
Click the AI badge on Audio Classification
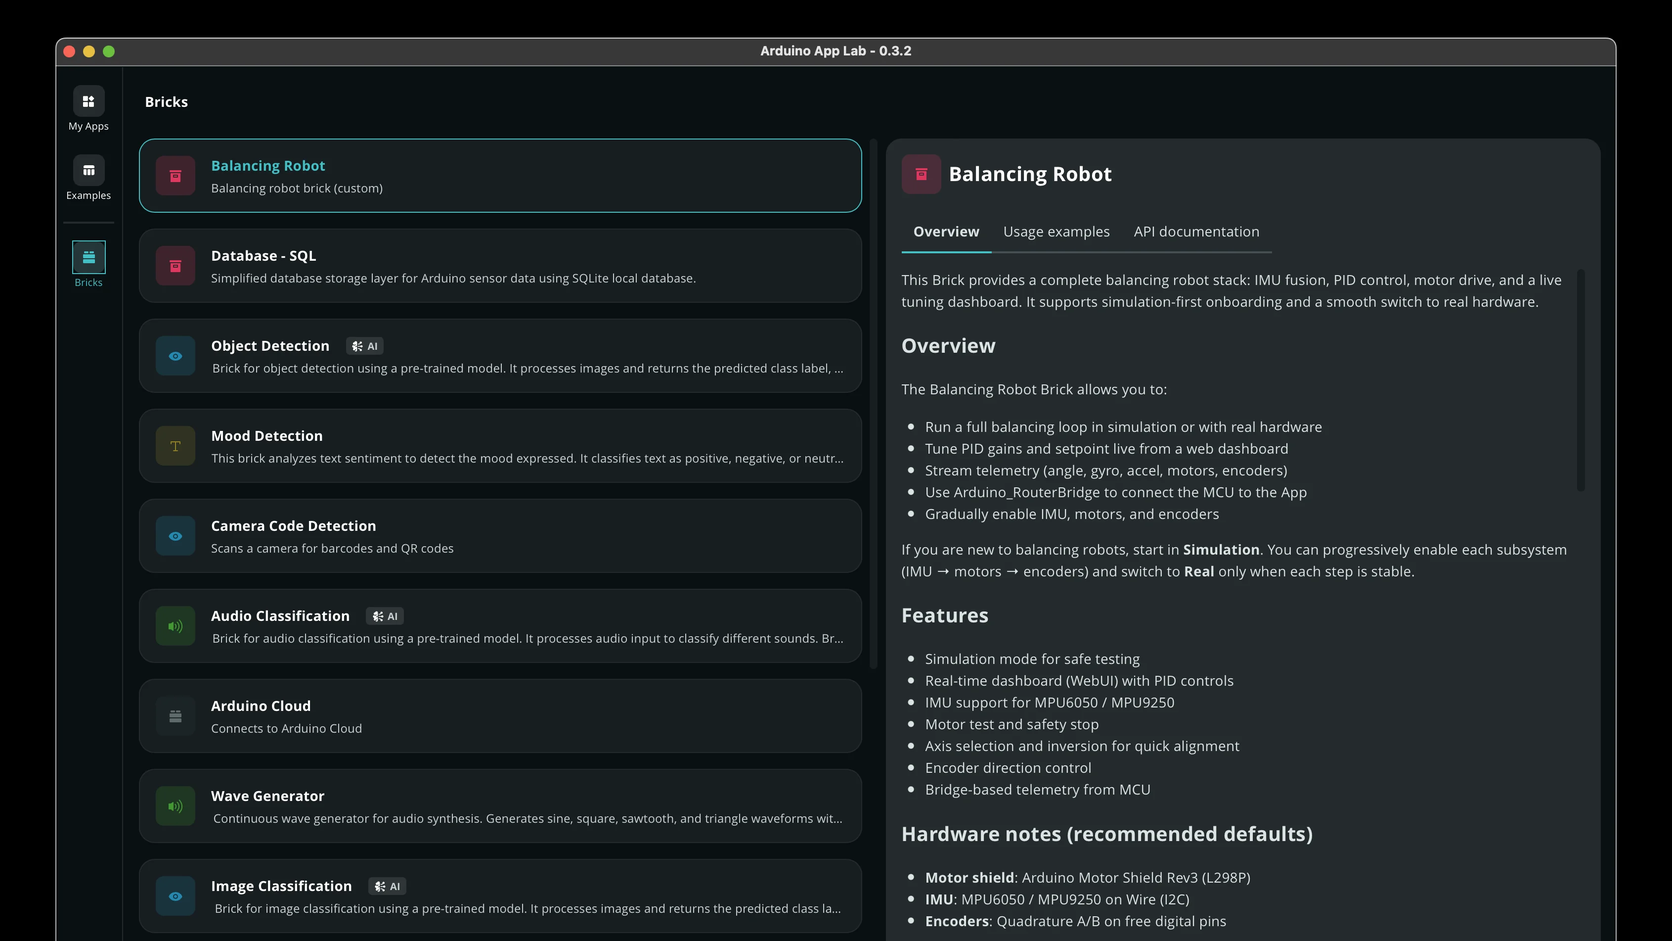pyautogui.click(x=385, y=616)
